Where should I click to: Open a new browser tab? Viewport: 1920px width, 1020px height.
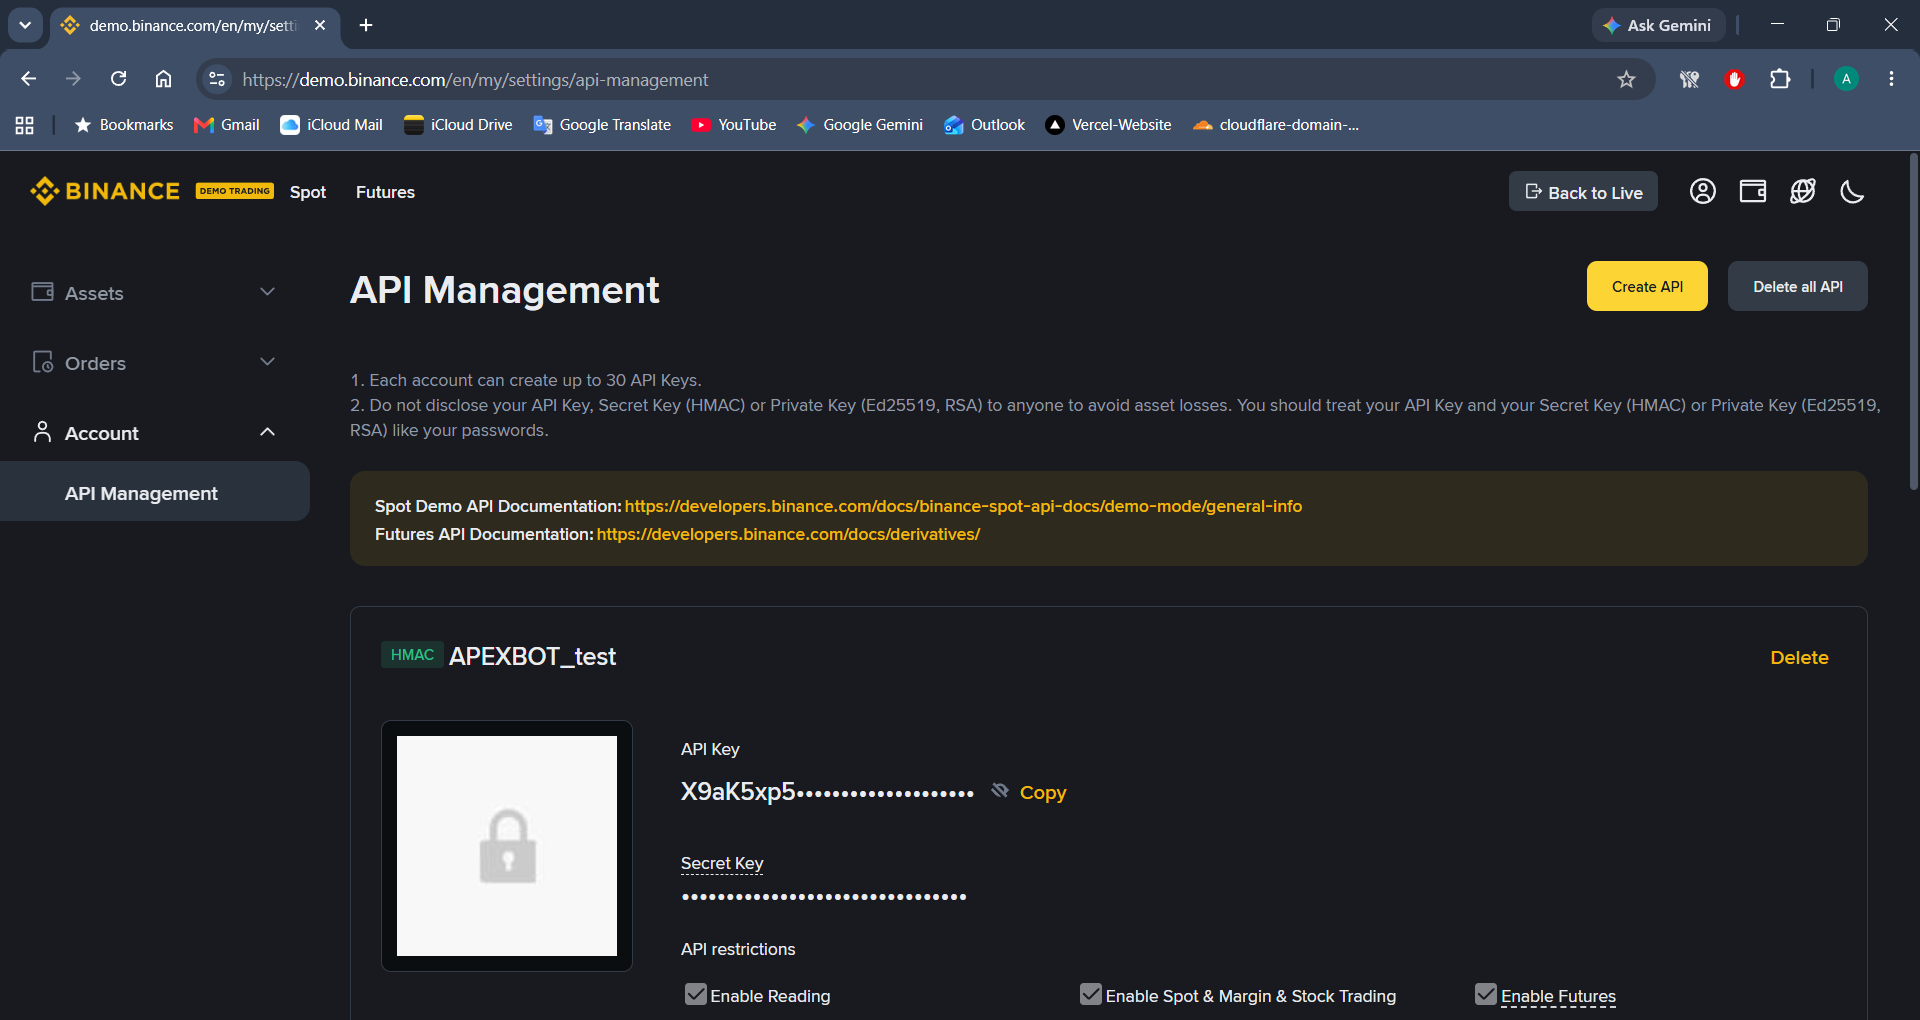coord(366,25)
